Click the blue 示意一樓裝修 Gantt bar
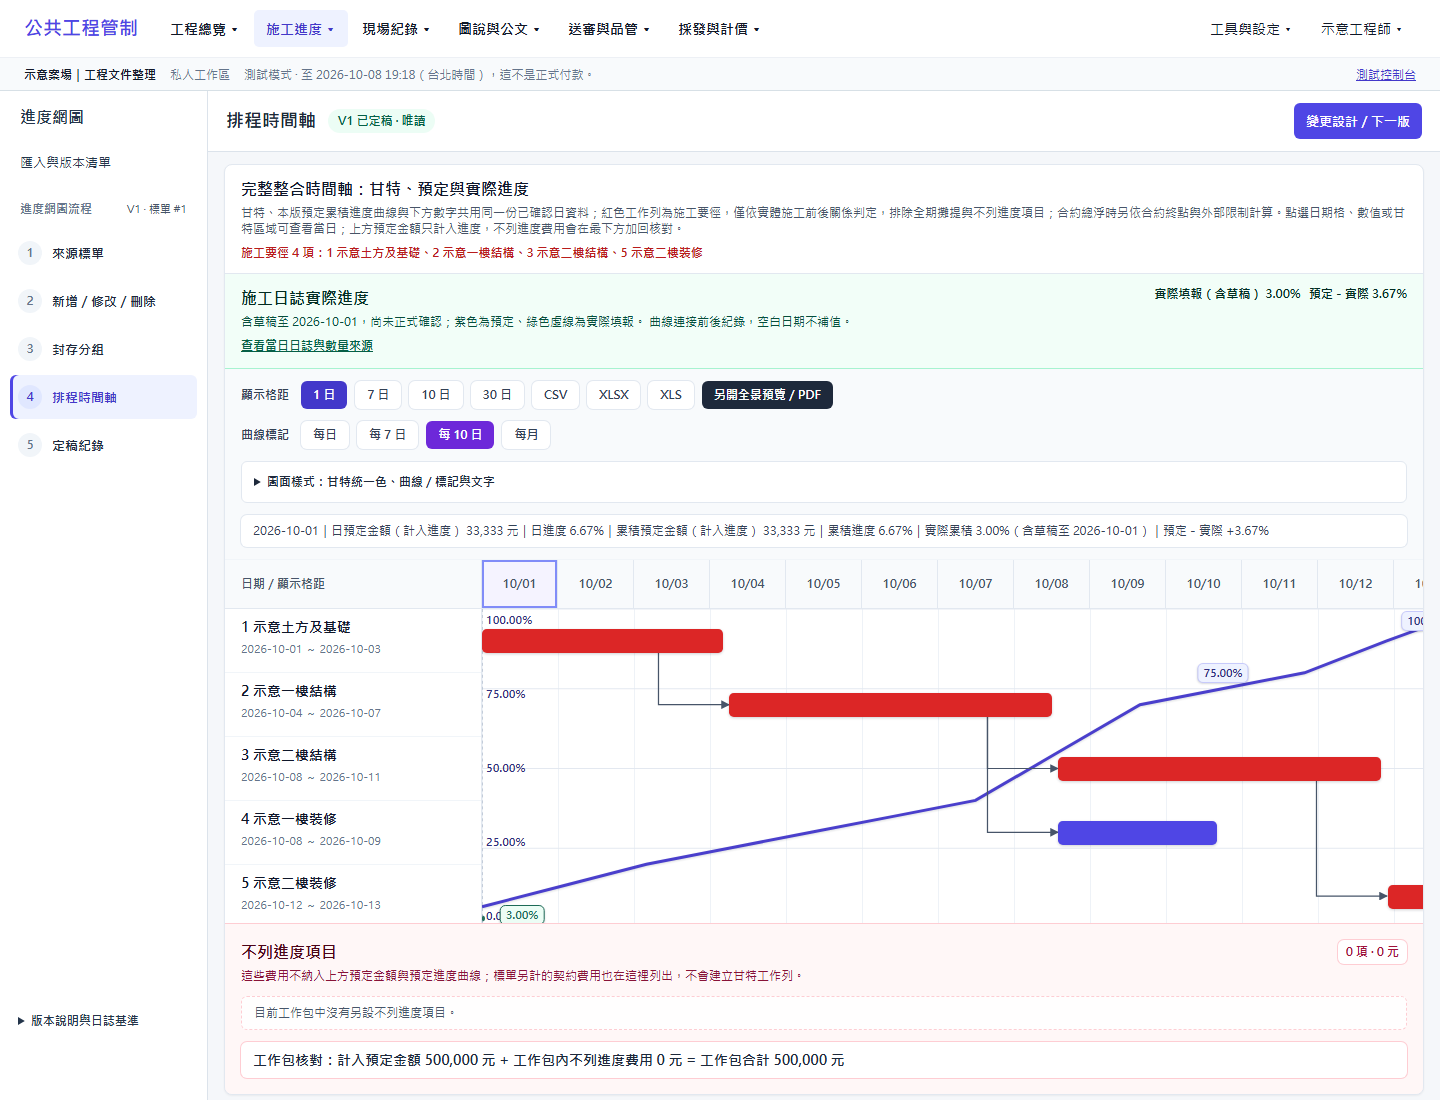Image resolution: width=1440 pixels, height=1100 pixels. point(1137,833)
